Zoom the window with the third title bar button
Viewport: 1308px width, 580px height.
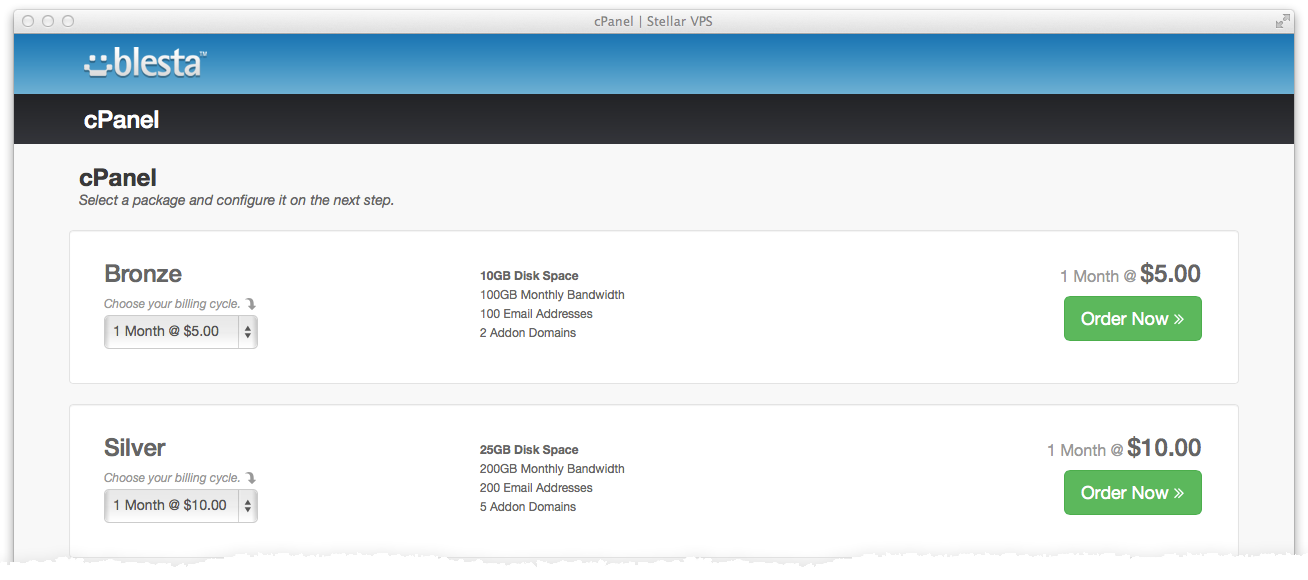pyautogui.click(x=68, y=21)
